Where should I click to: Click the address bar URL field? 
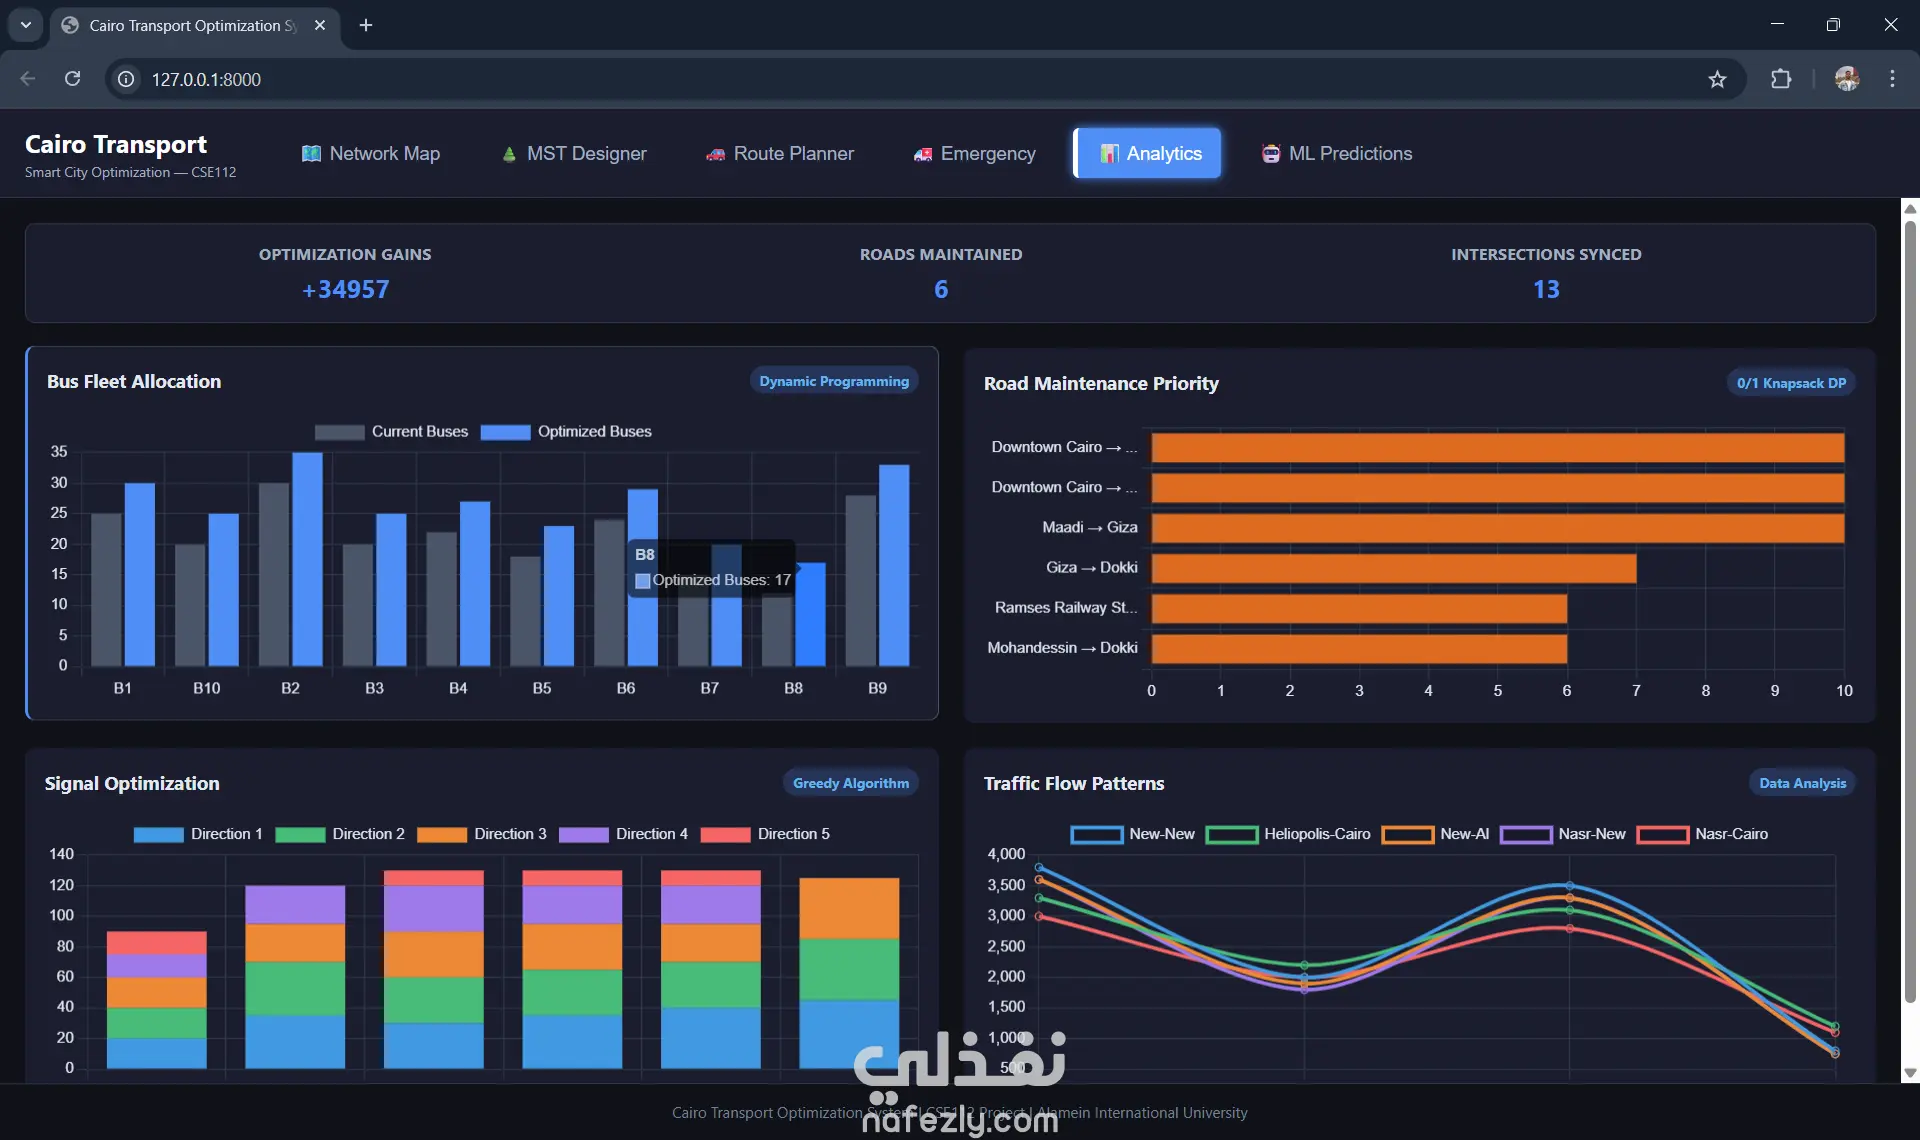coord(900,79)
